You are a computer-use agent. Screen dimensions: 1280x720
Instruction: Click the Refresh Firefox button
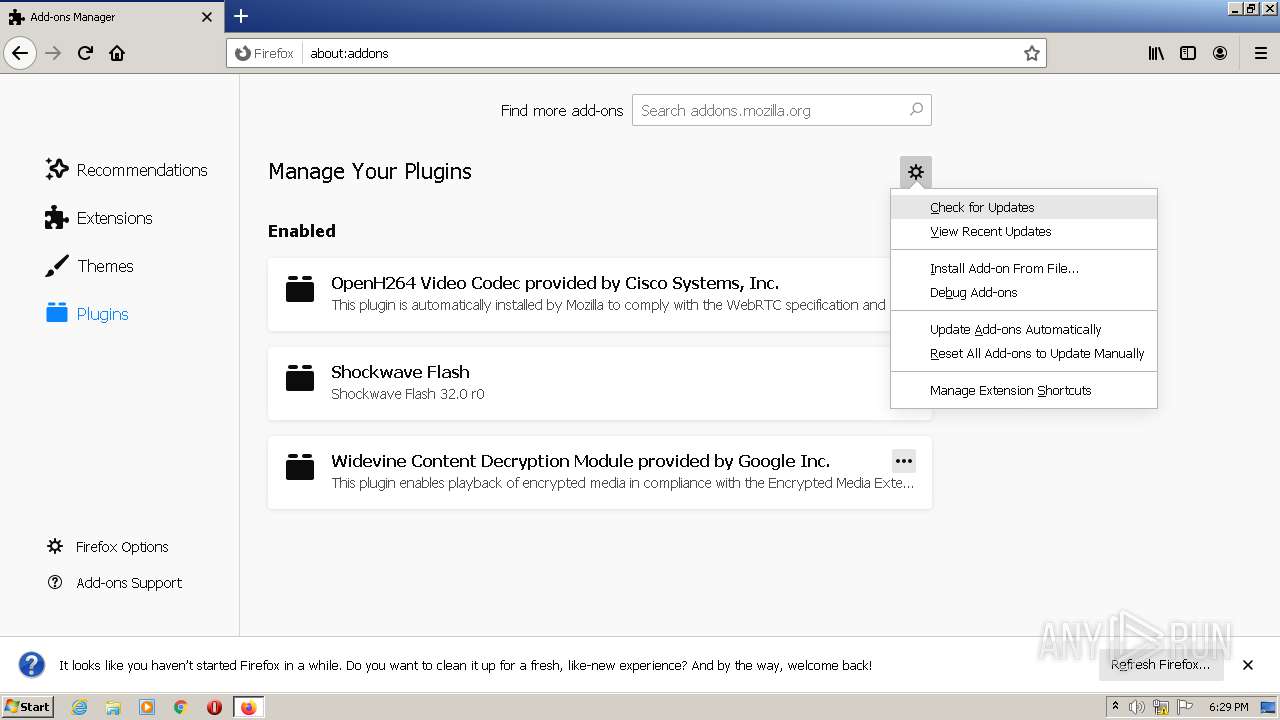[1160, 664]
